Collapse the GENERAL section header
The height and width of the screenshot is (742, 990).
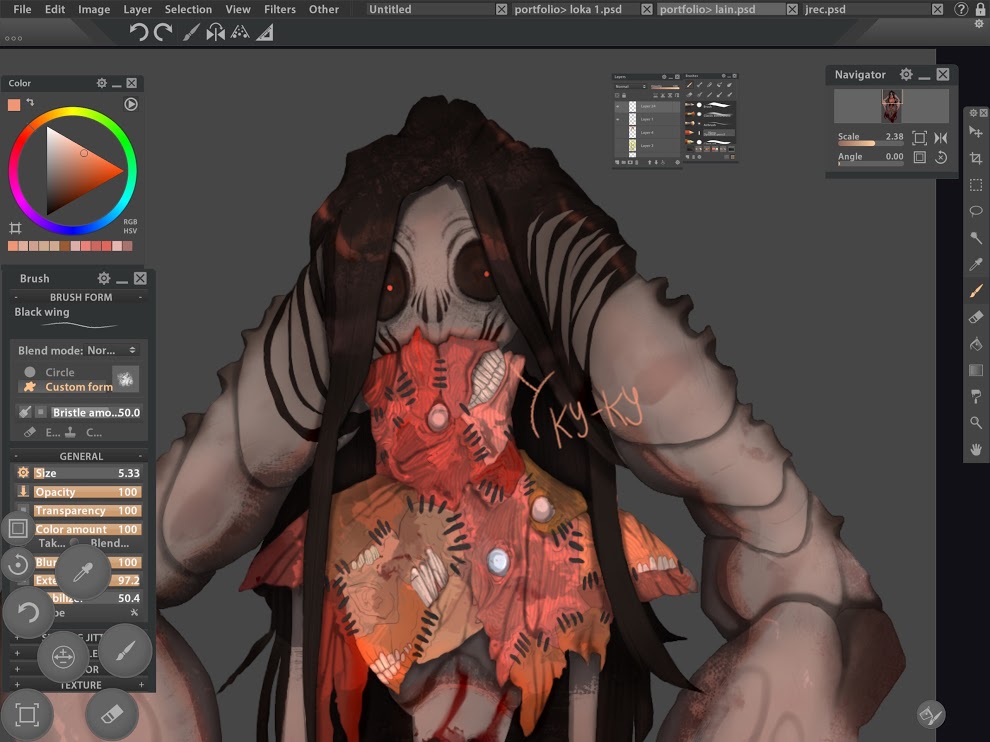(80, 456)
